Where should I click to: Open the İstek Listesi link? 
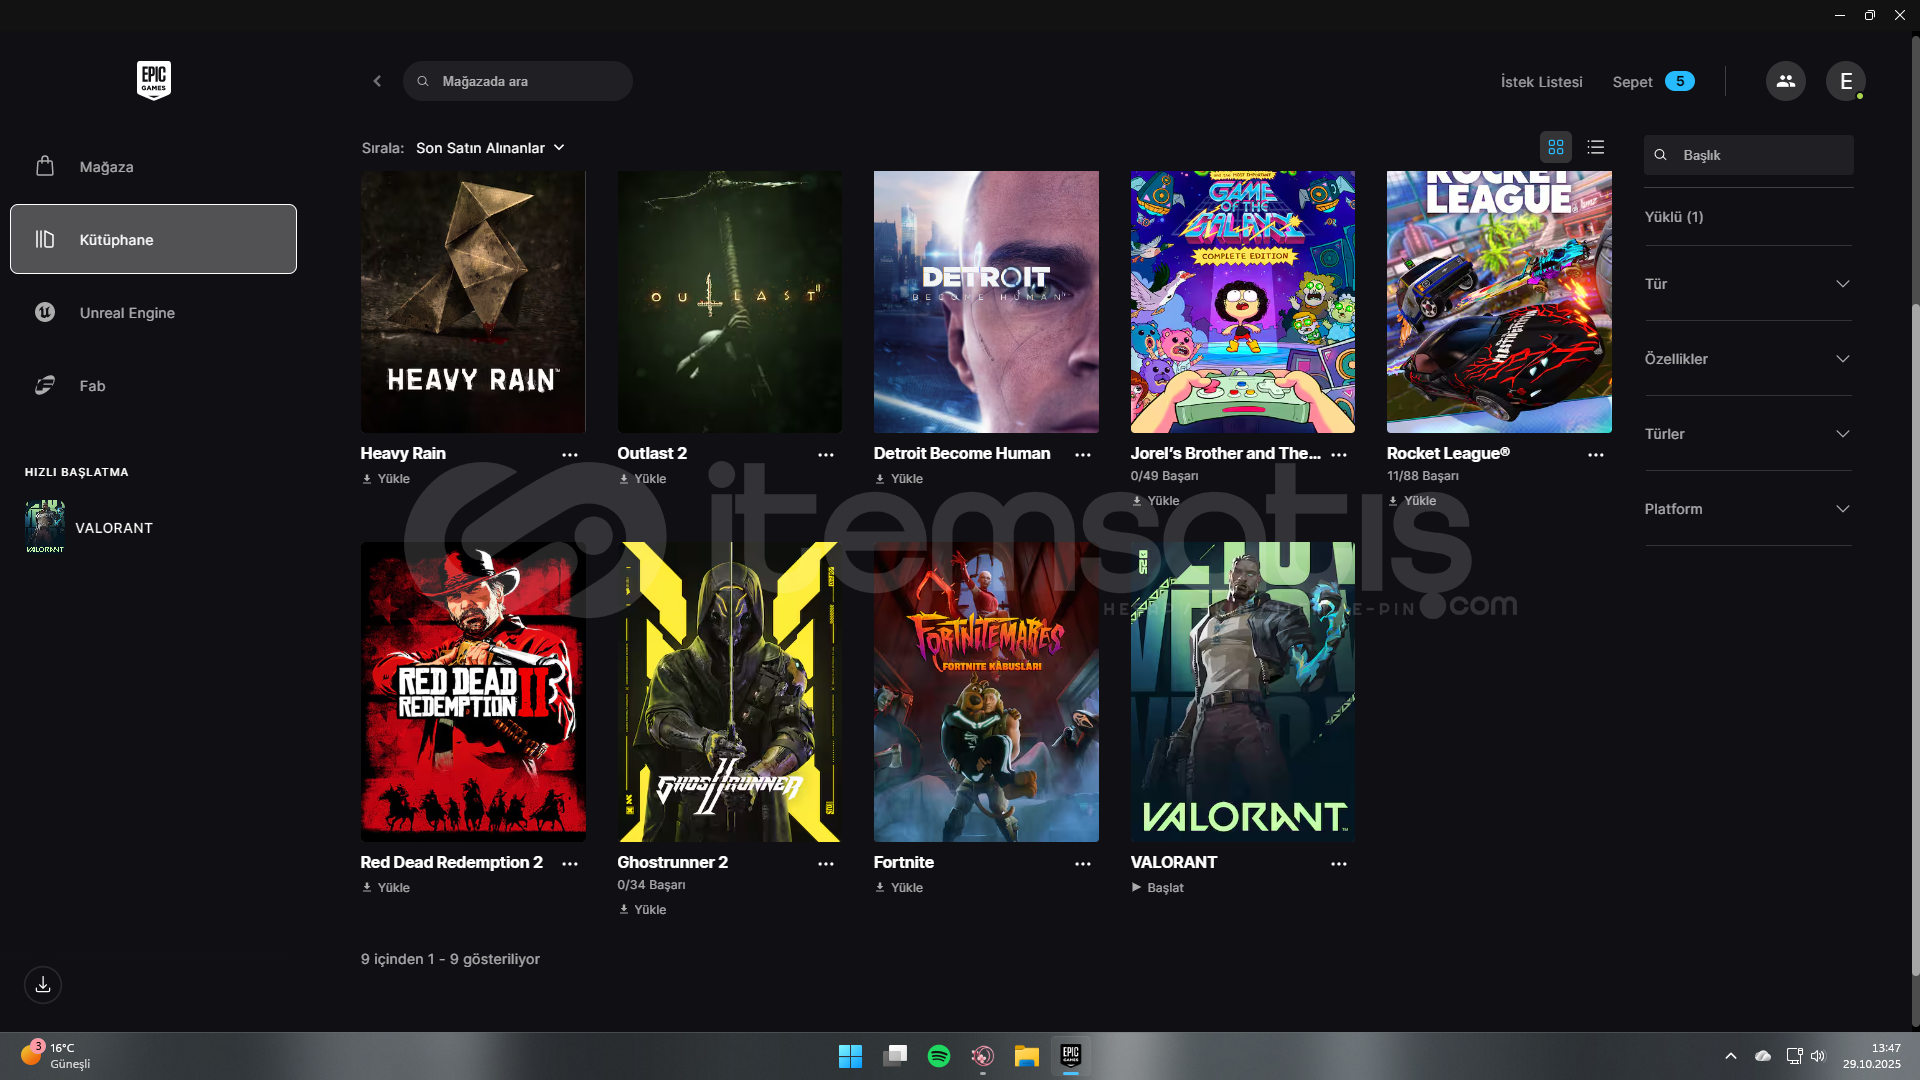1541,82
